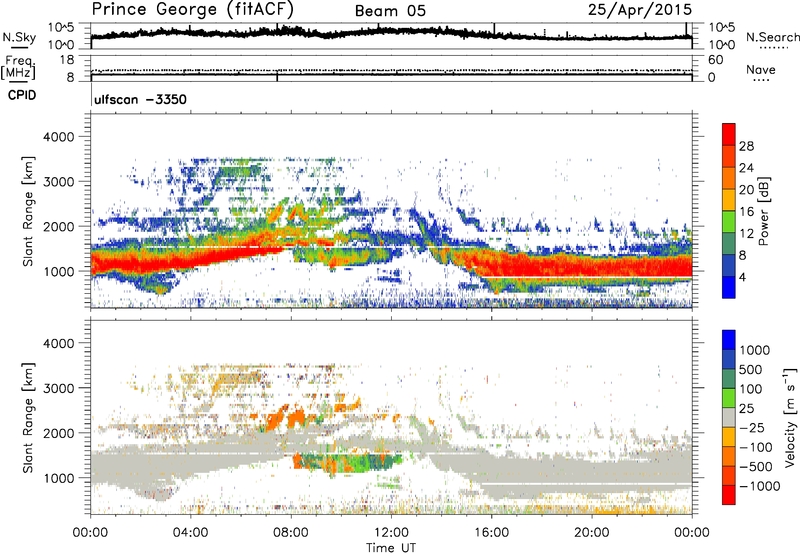
Task: Click the '-1000' value on Velocity color bar
Action: 760,486
